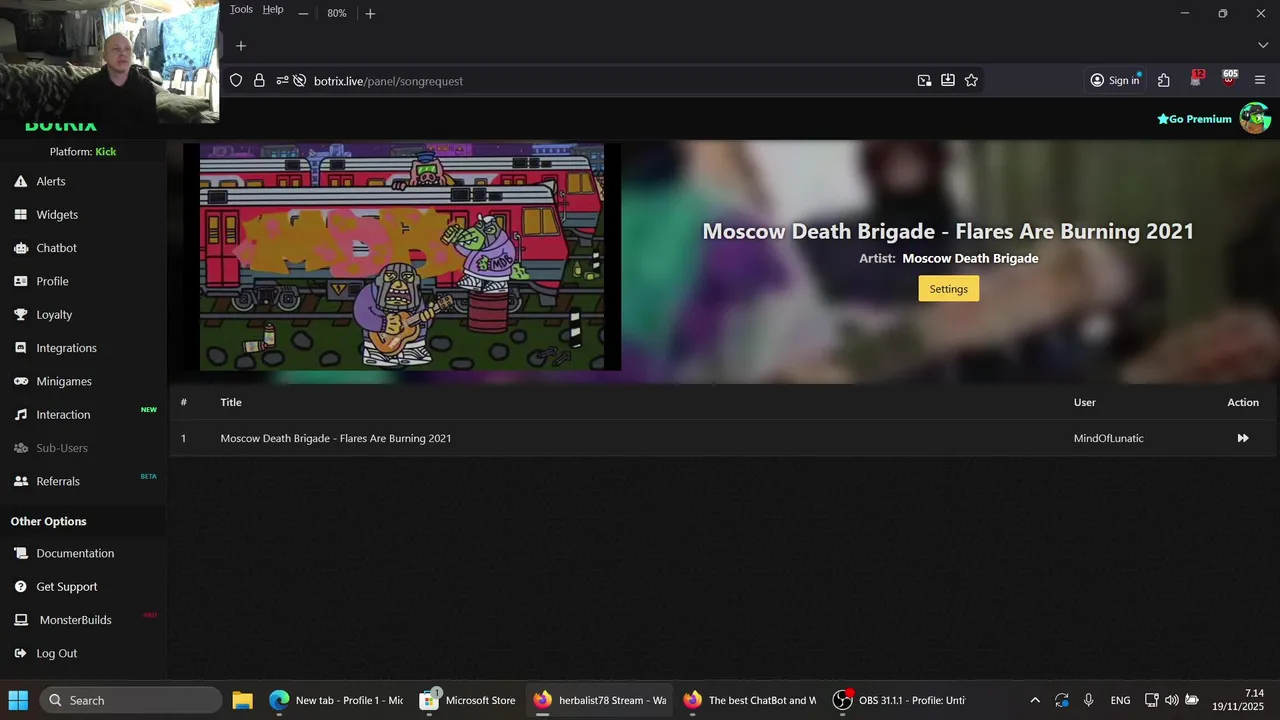The width and height of the screenshot is (1280, 720).
Task: Expand the list all tabs chevron
Action: pos(1263,46)
